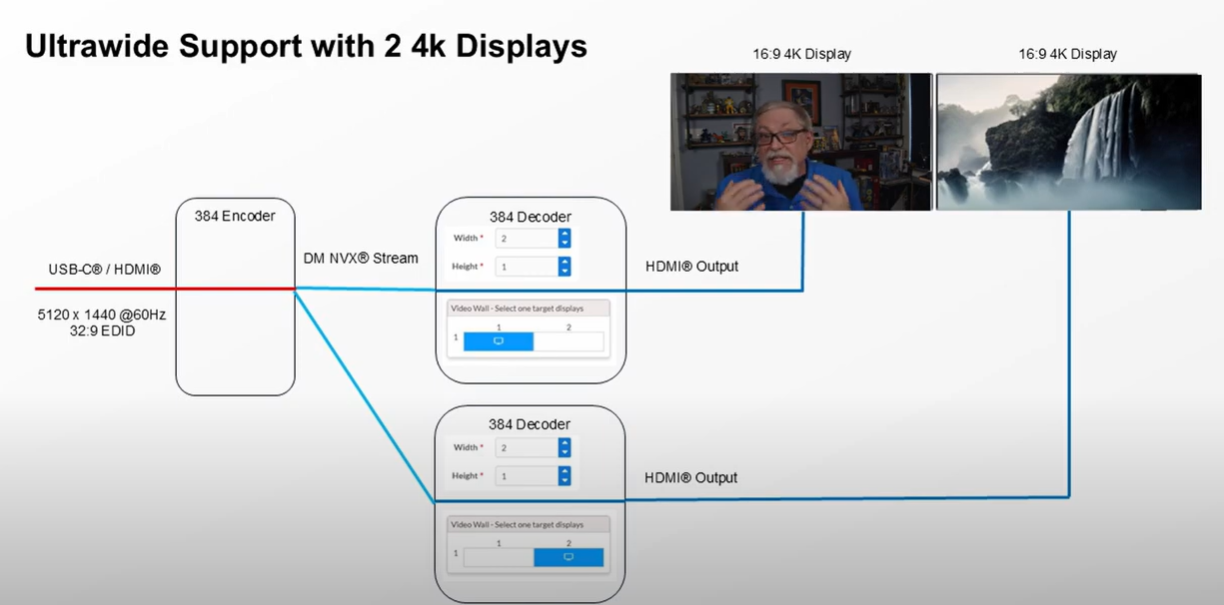Viewport: 1224px width, 605px height.
Task: Click the monitor icon in the bottom decoder's video wall
Action: (x=568, y=557)
